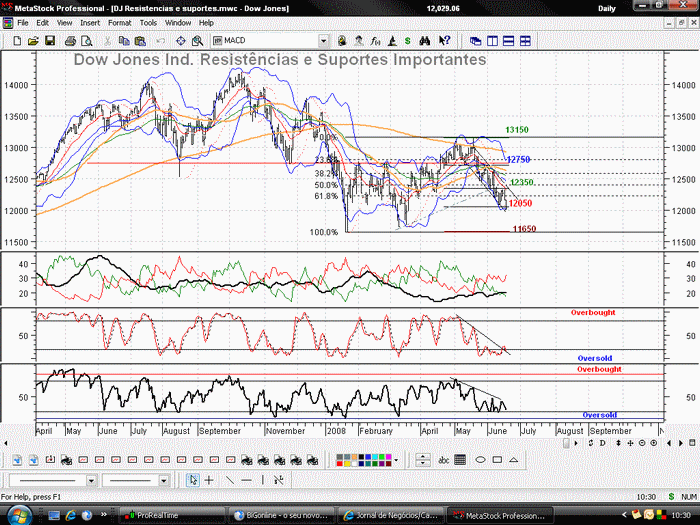Click the grid table icon beside abc
This screenshot has width=700, height=525.
tap(460, 460)
